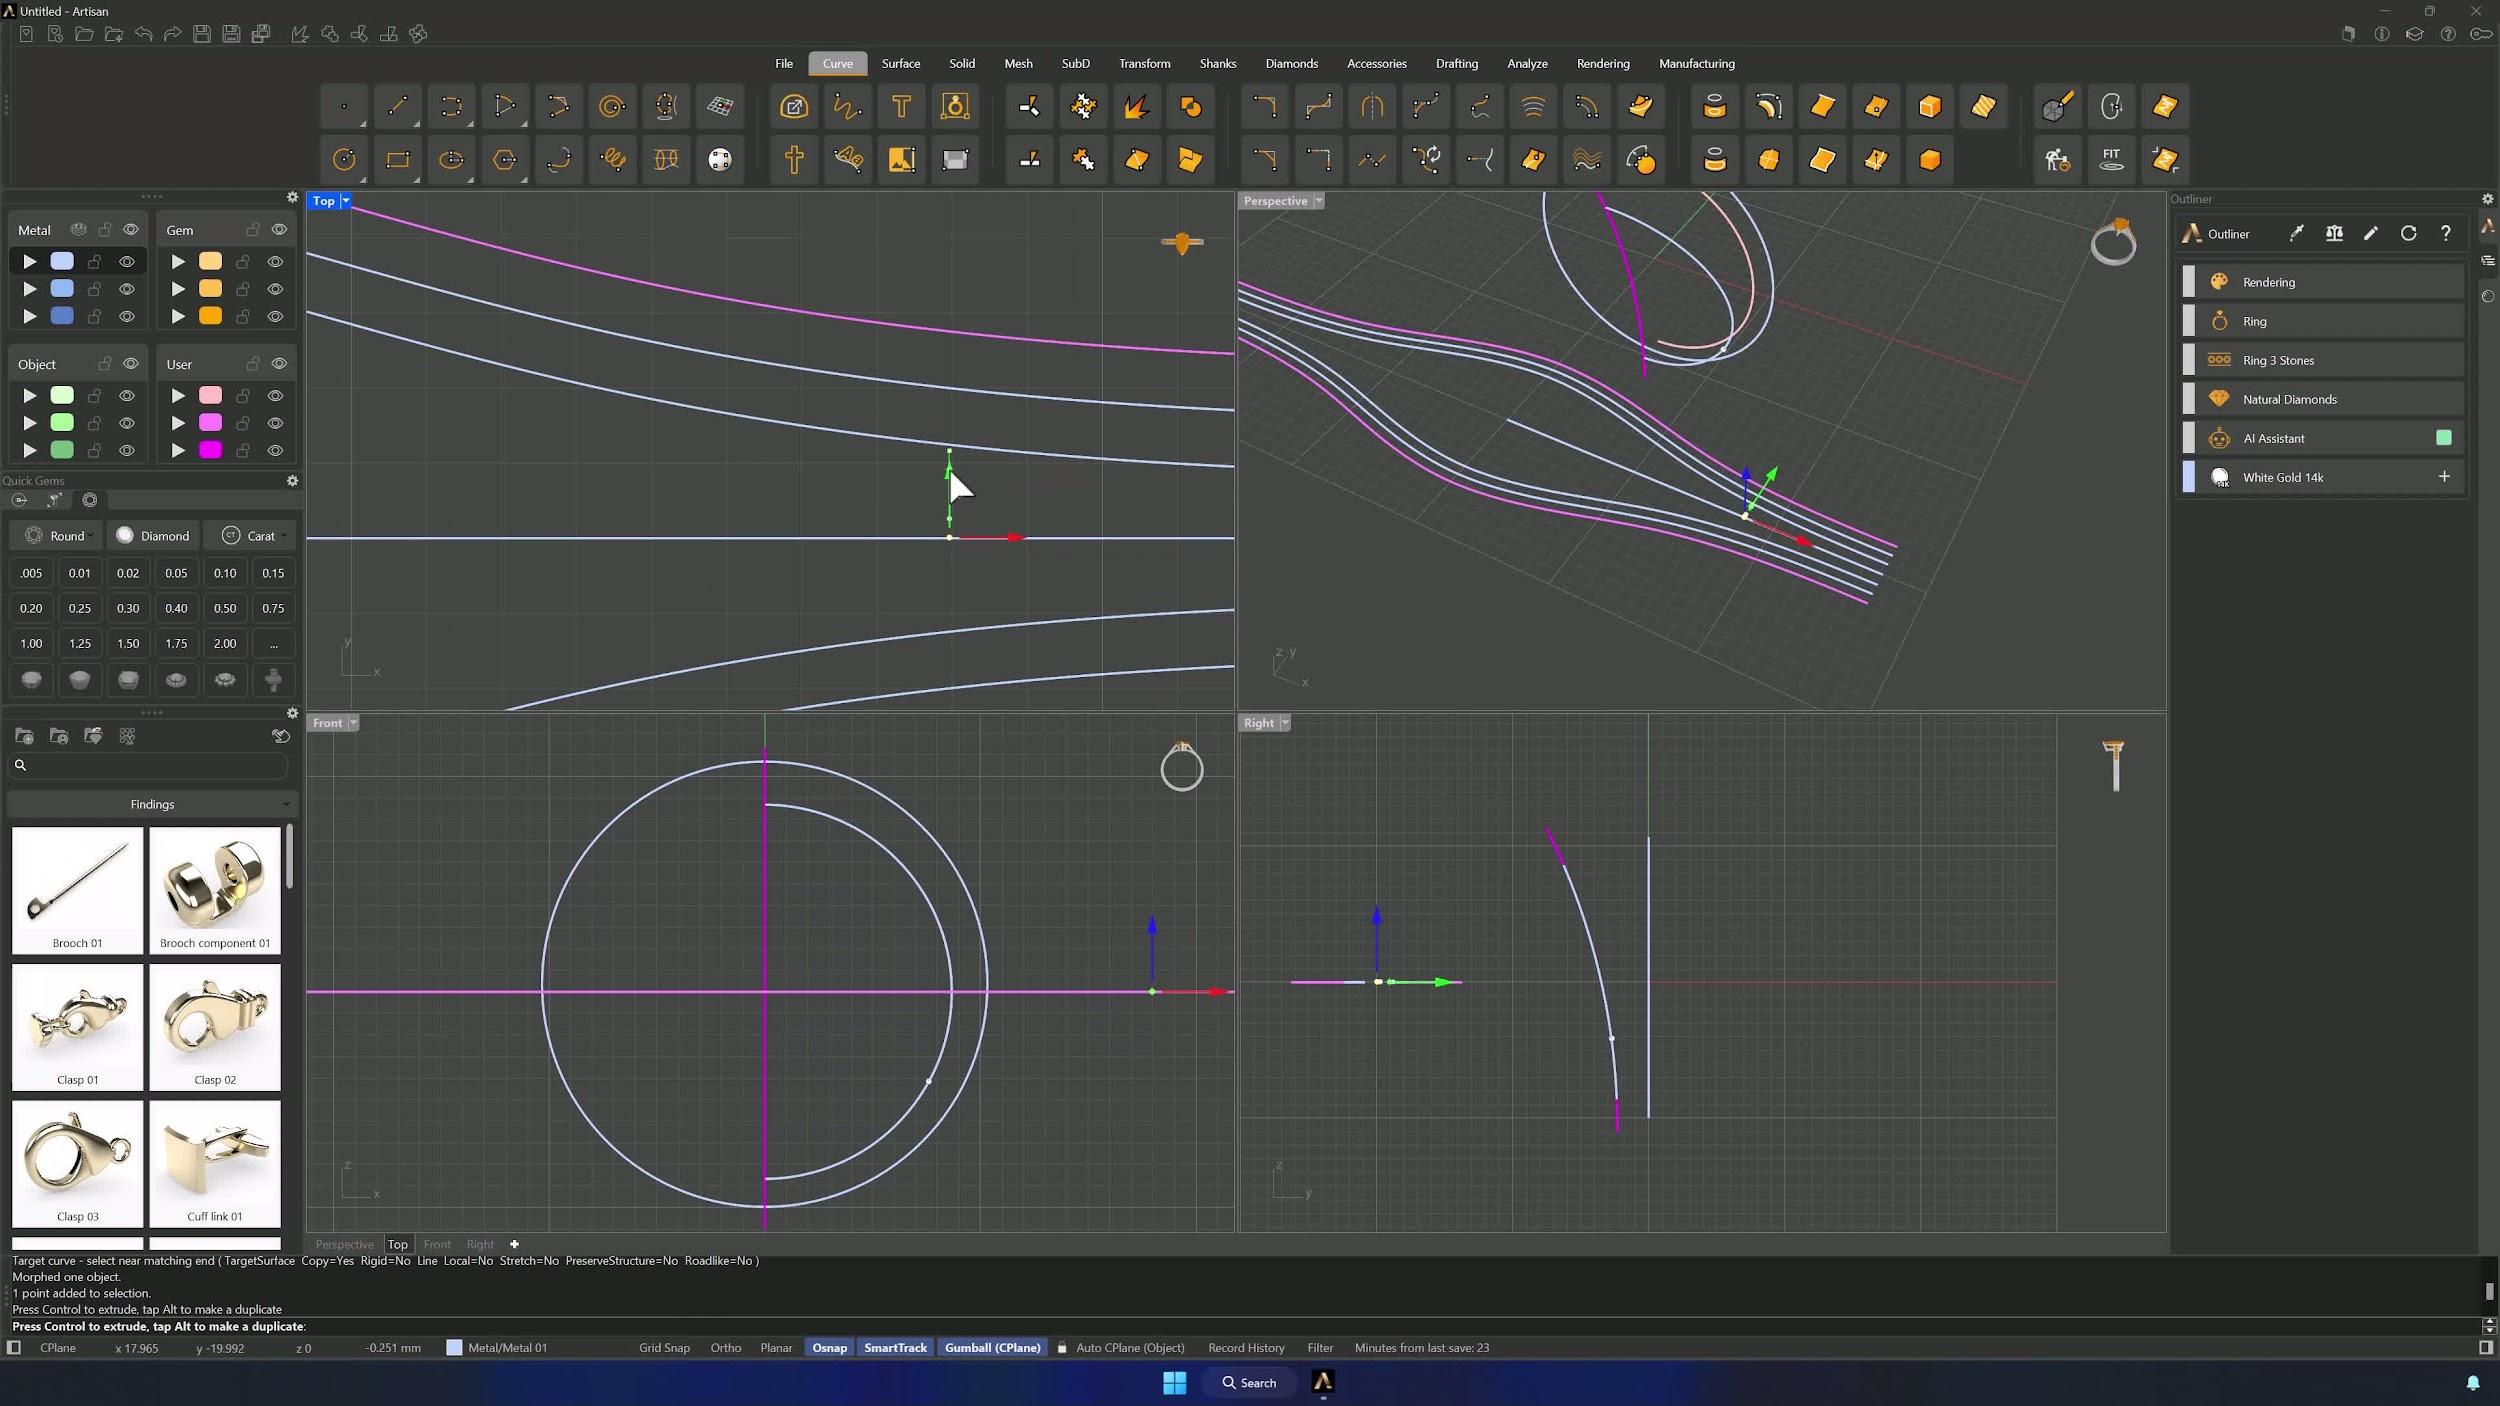Toggle visibility eye on Gem layer header

point(279,229)
